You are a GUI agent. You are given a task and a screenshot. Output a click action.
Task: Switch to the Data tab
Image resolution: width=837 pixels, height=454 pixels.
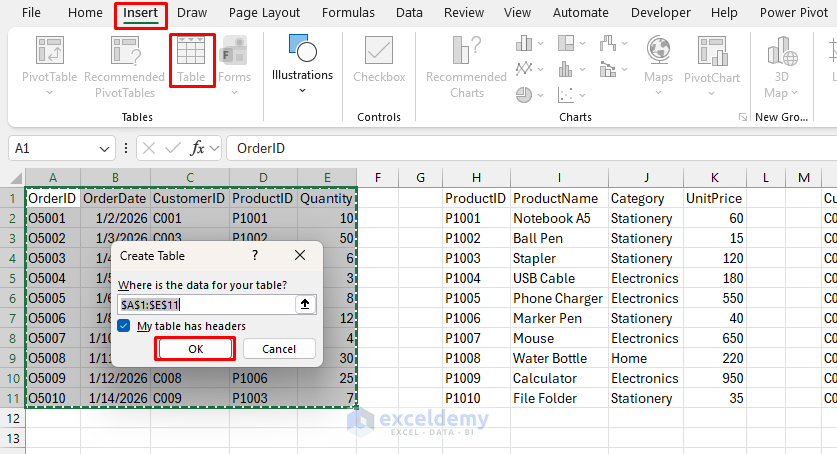point(409,12)
